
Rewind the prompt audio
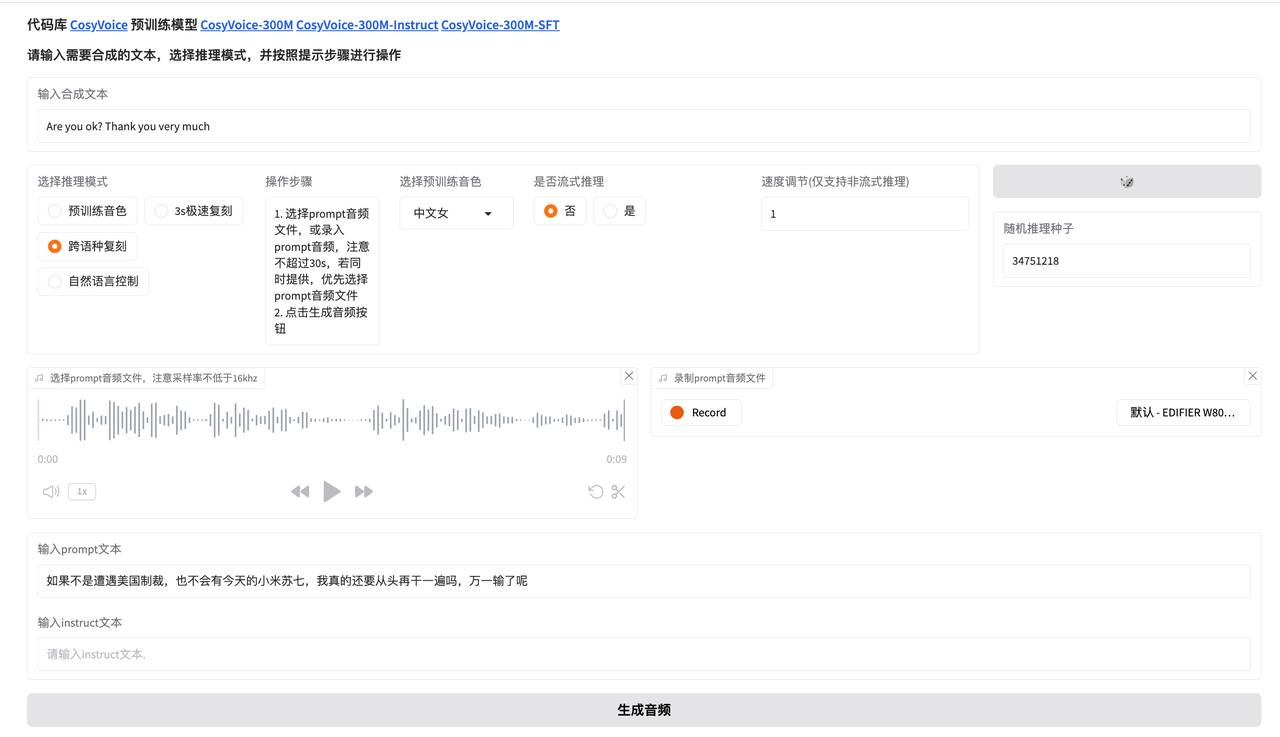(300, 491)
